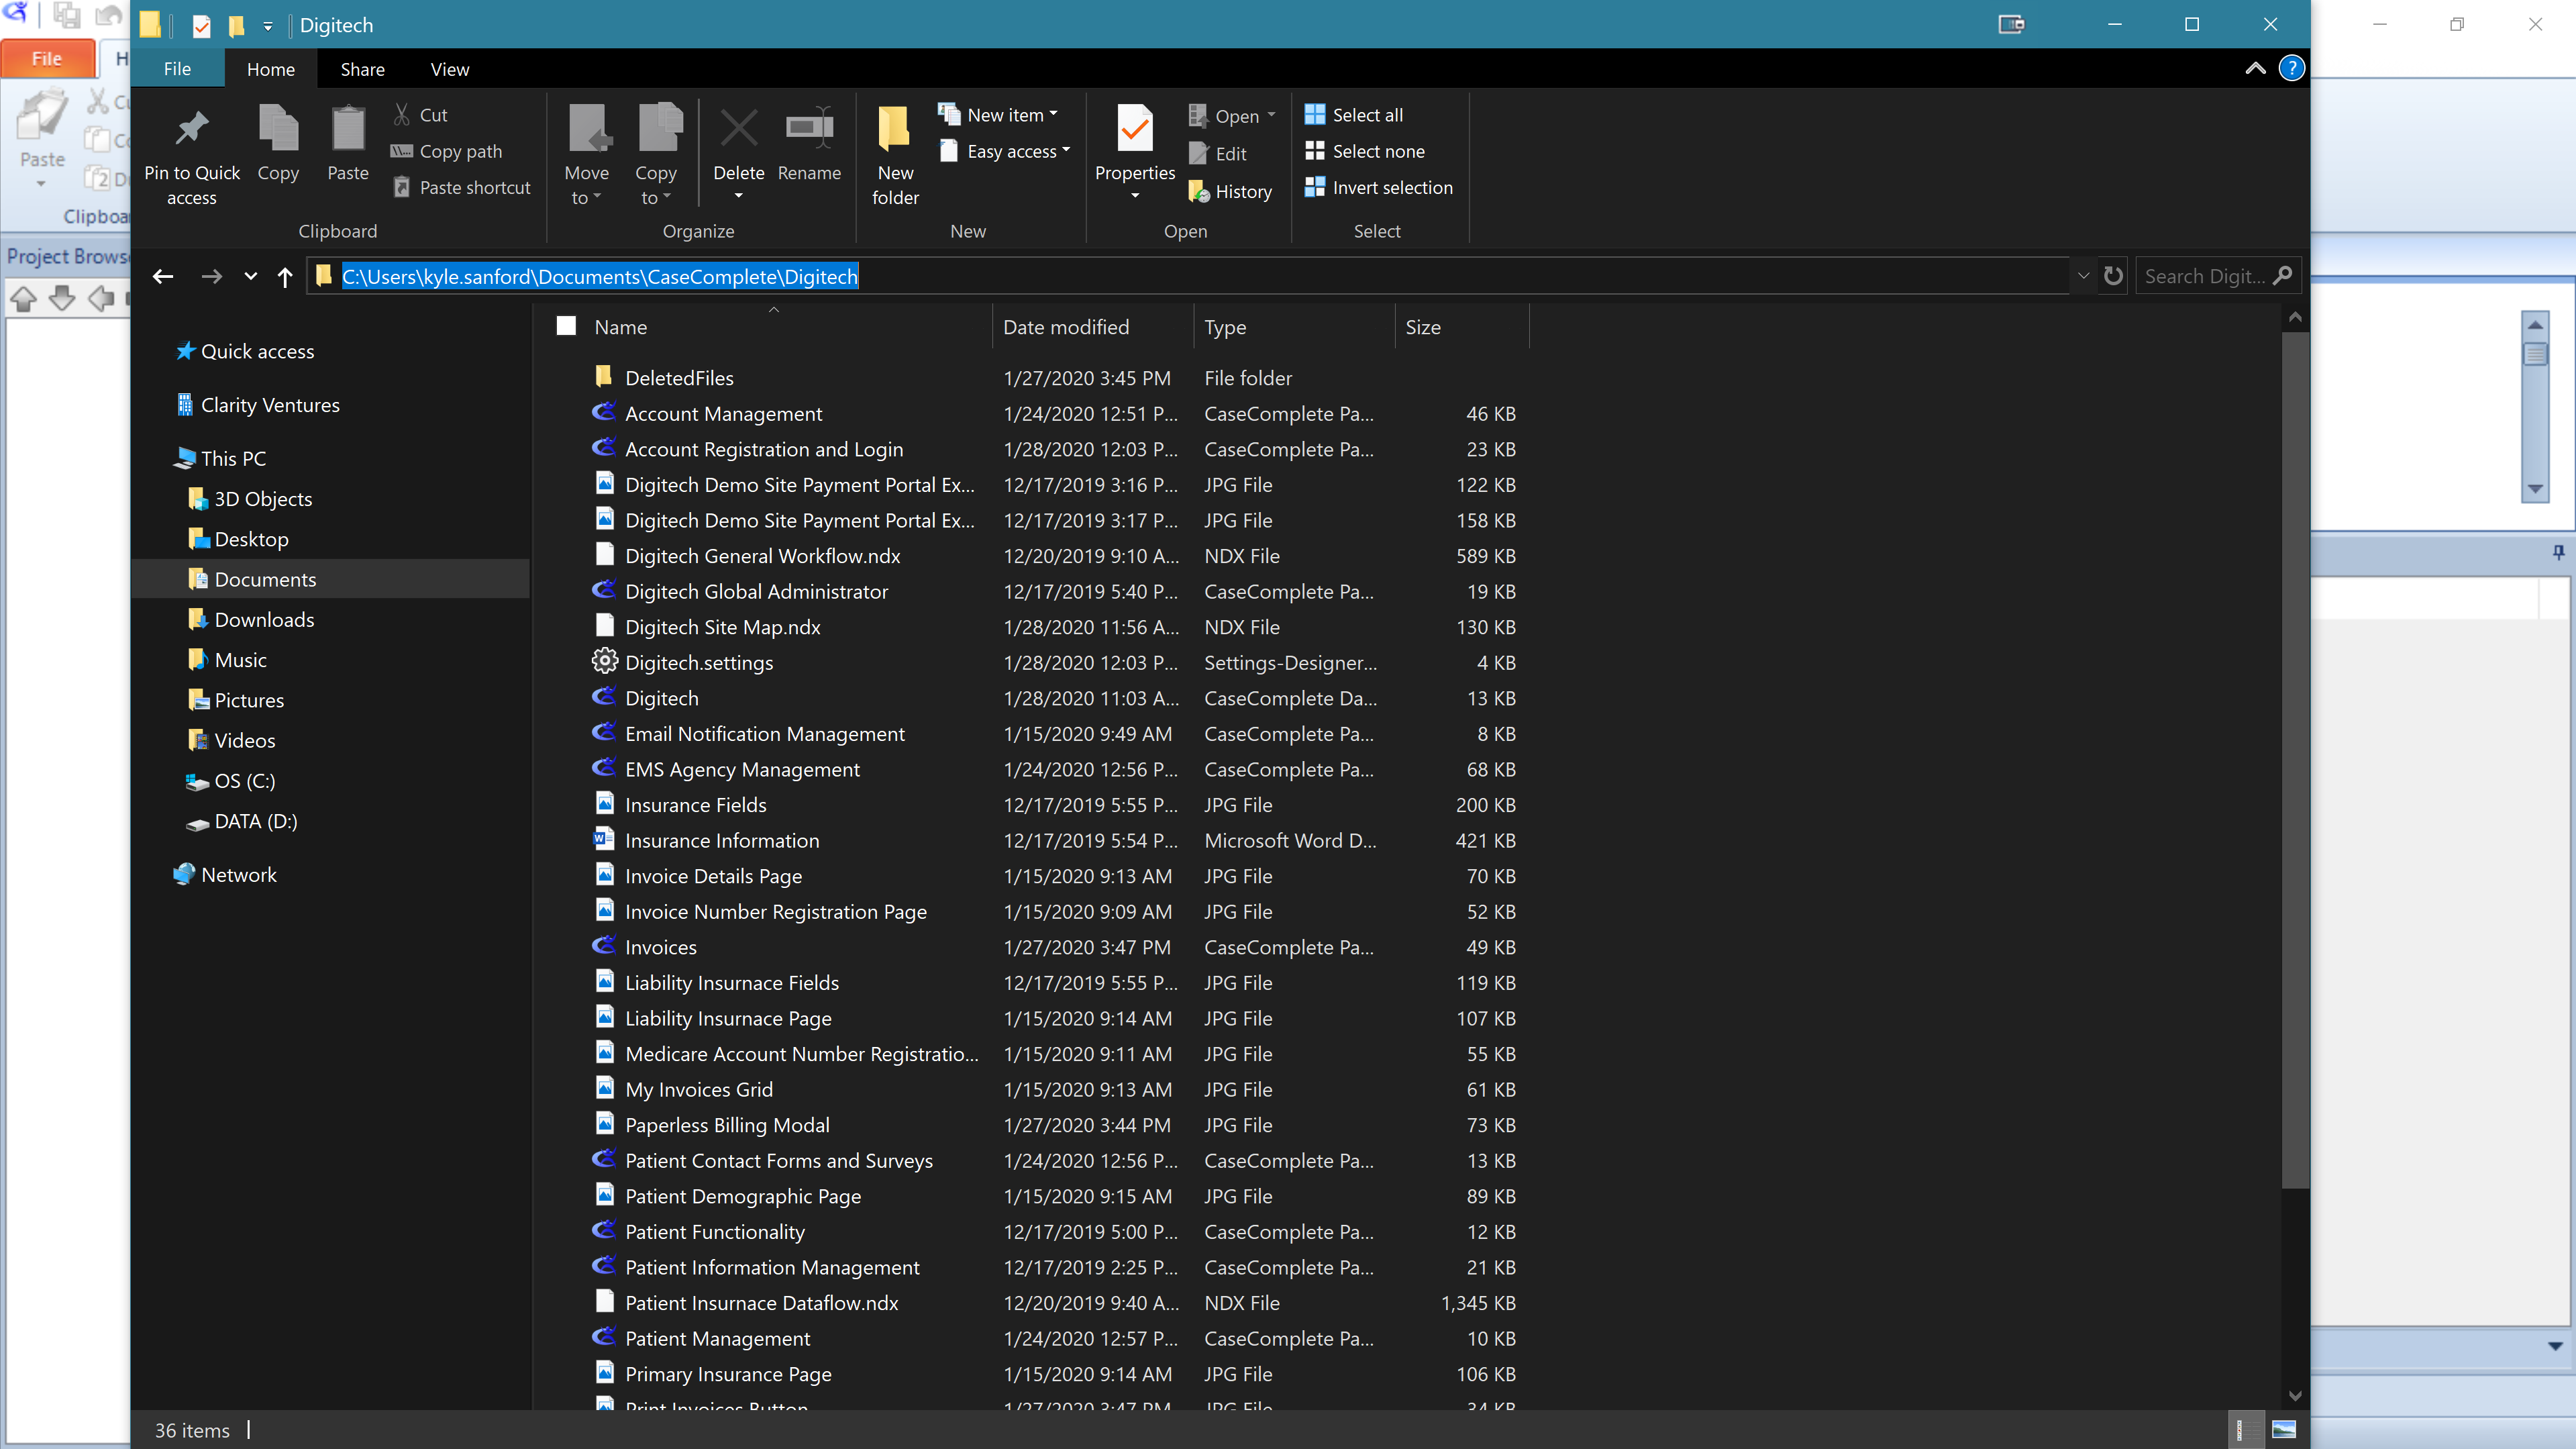The image size is (2576, 1449).
Task: Click File tab in background CaseComplete window
Action: pyautogui.click(x=47, y=59)
